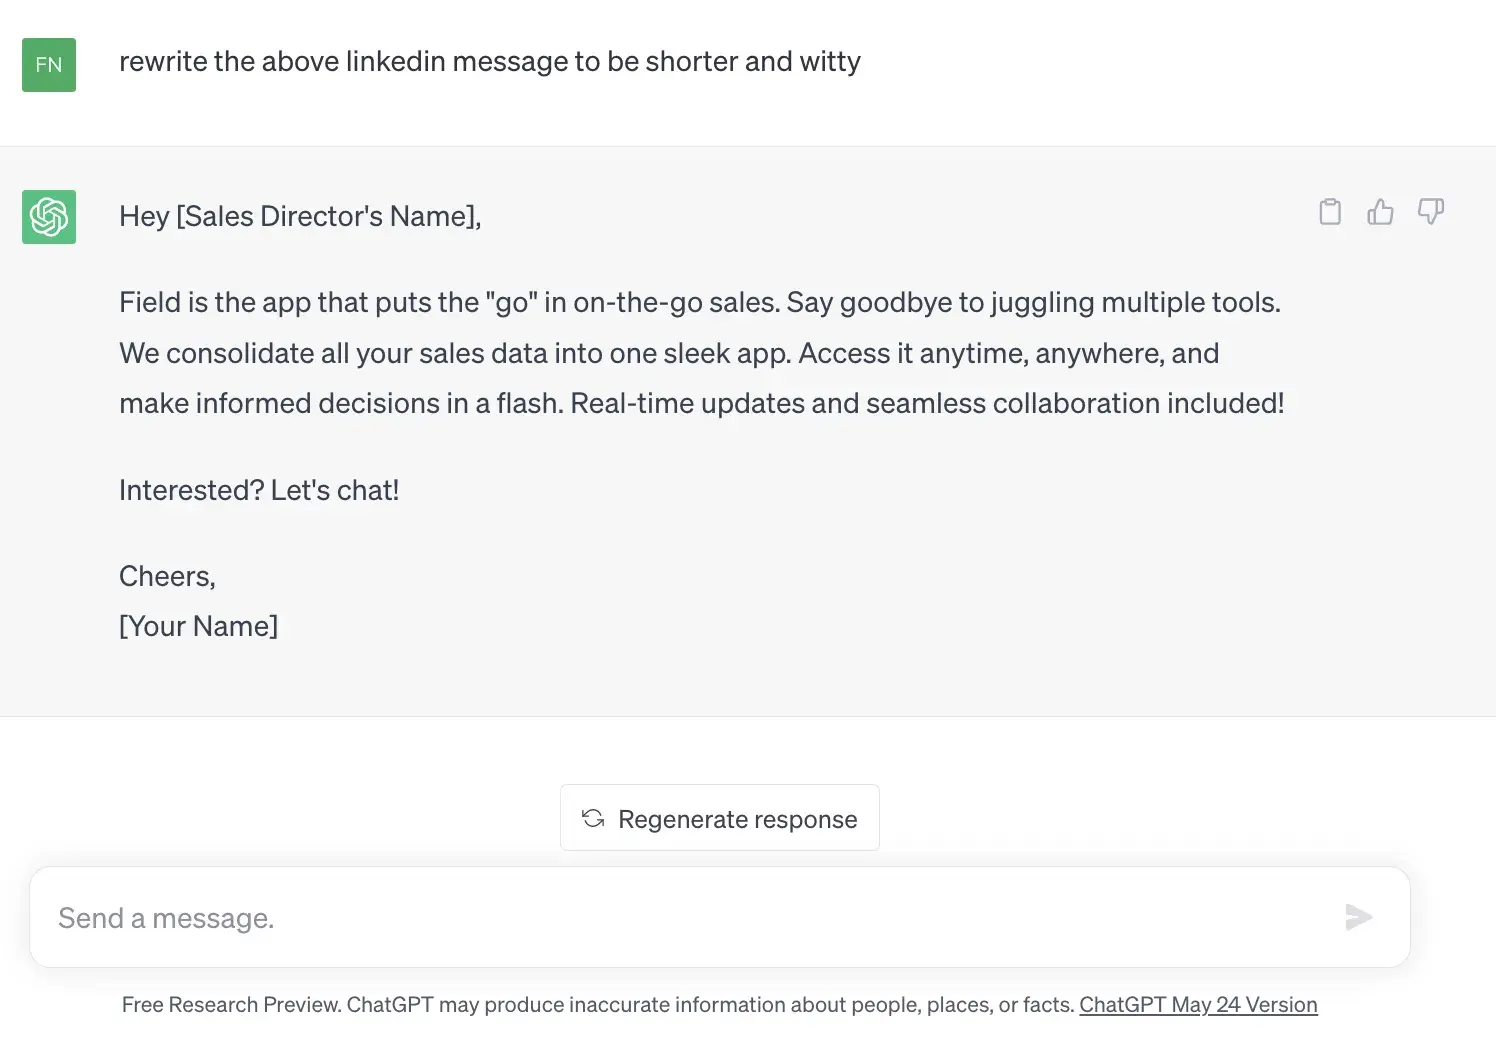Click the quoted word "go" in the response
Screen dimensions: 1496x1062
(511, 303)
